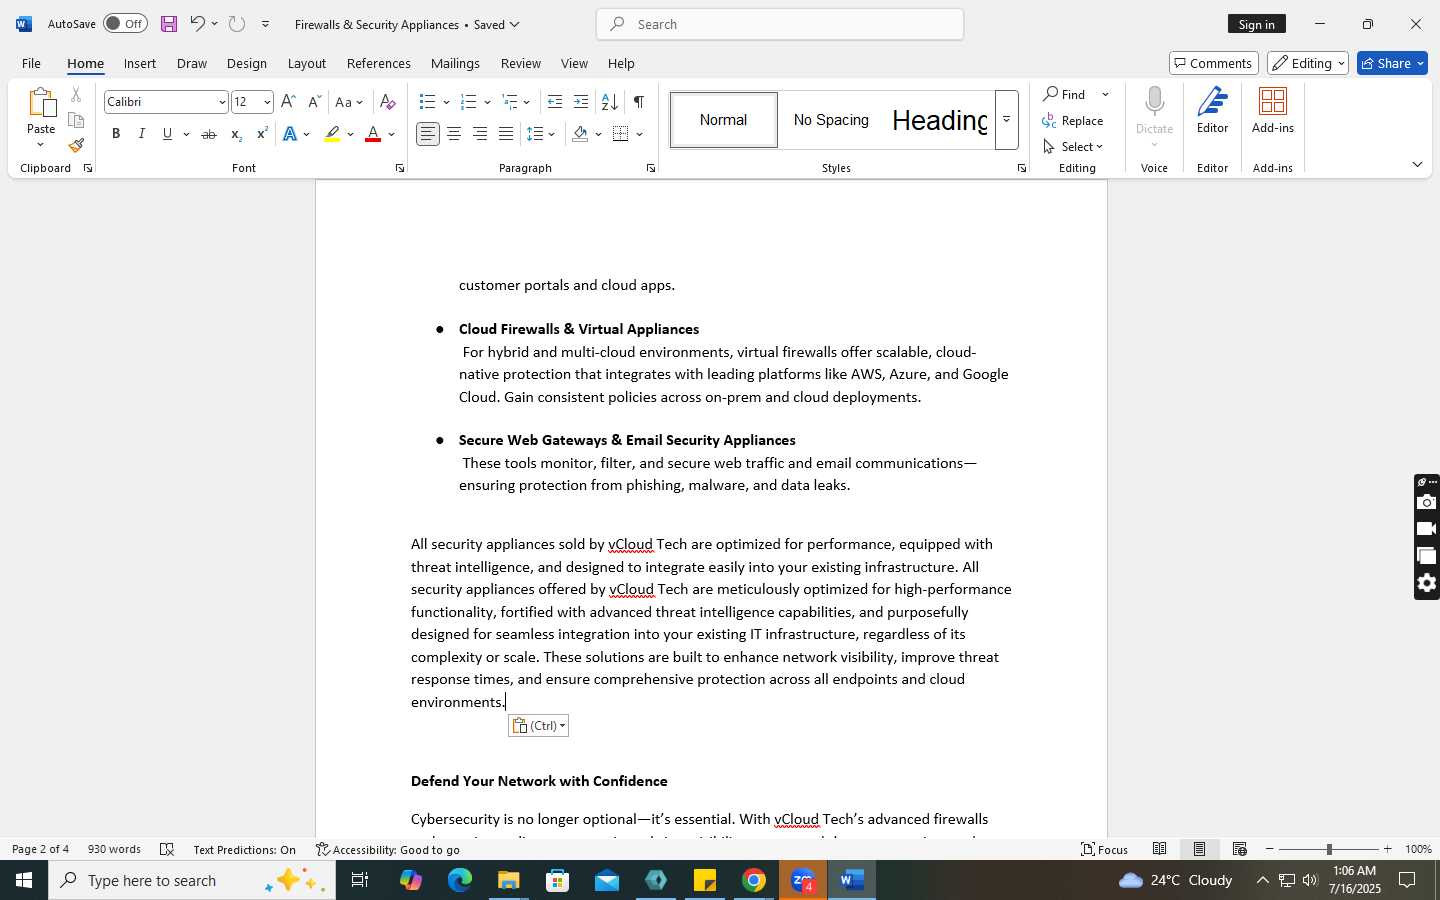Collapse the ribbon chevron
The image size is (1440, 900).
pyautogui.click(x=1417, y=165)
